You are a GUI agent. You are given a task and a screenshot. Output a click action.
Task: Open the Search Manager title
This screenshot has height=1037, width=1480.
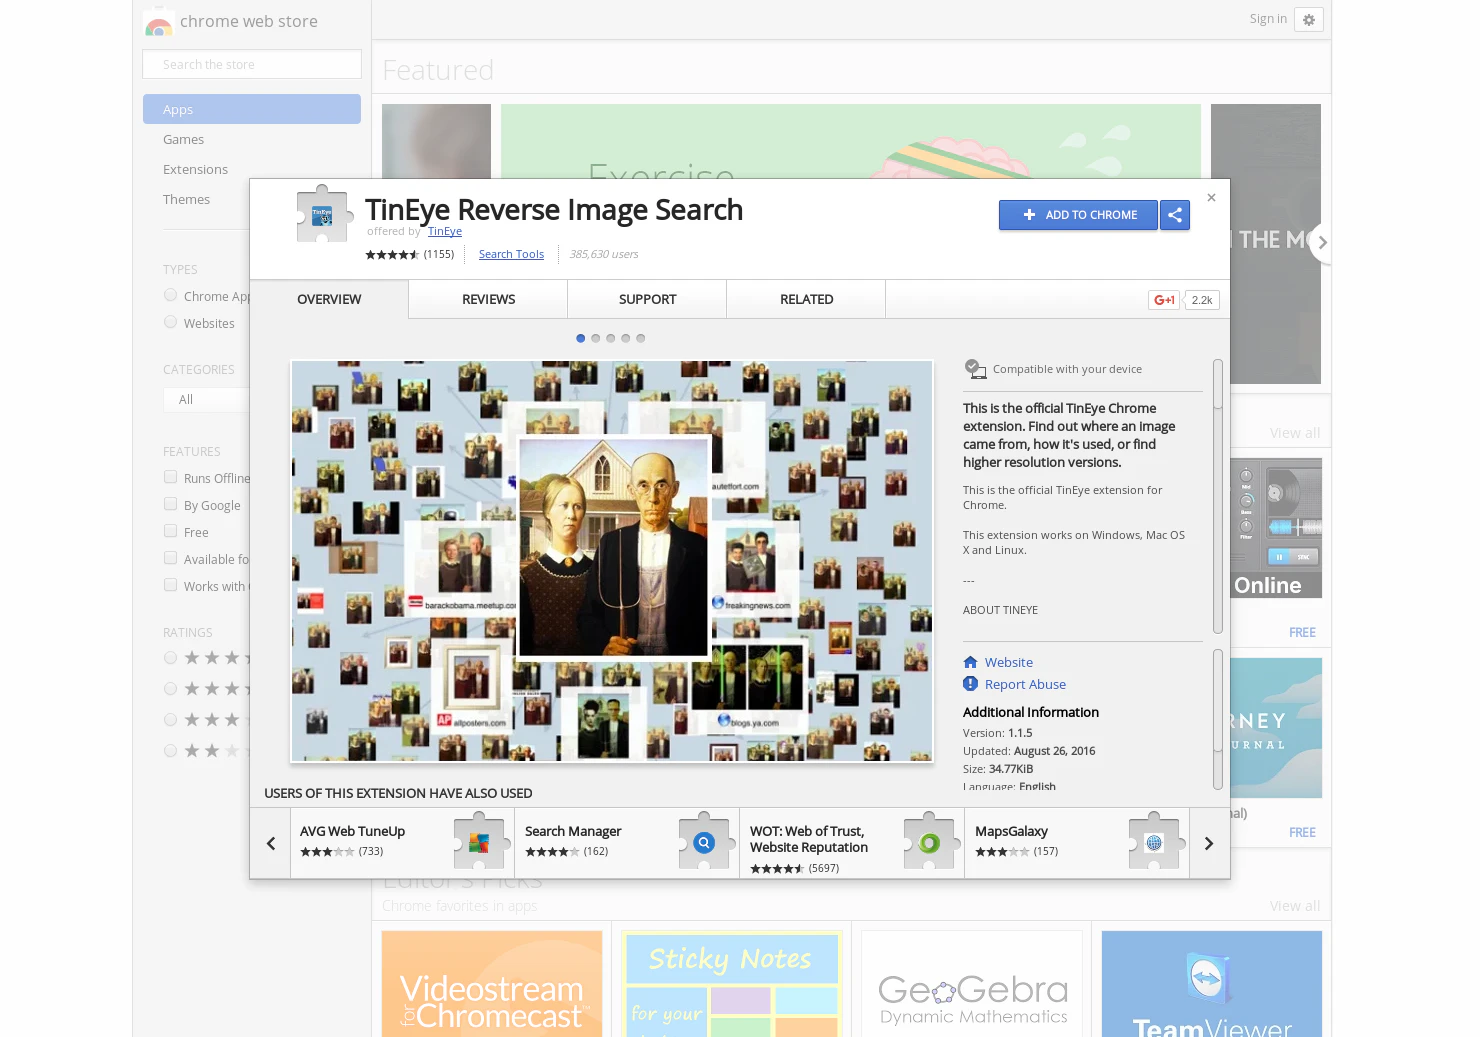pyautogui.click(x=573, y=831)
